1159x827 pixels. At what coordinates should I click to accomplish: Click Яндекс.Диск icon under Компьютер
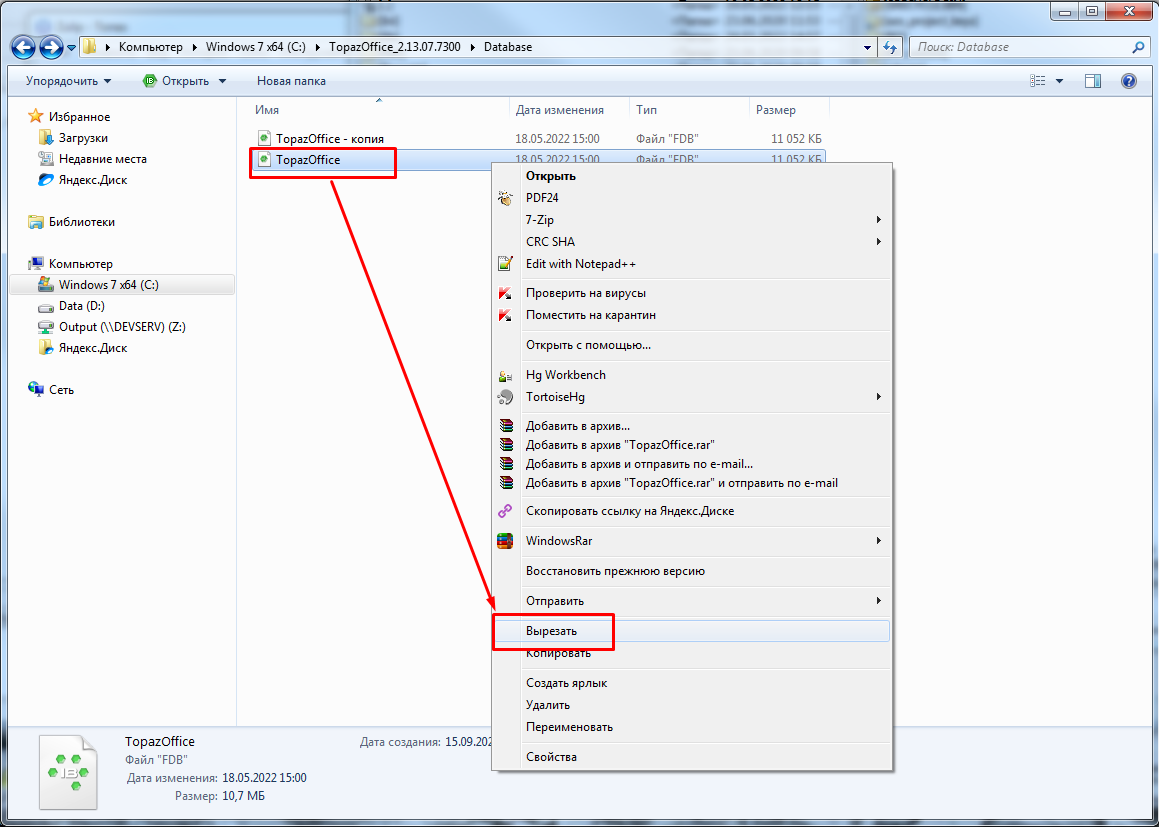(46, 348)
